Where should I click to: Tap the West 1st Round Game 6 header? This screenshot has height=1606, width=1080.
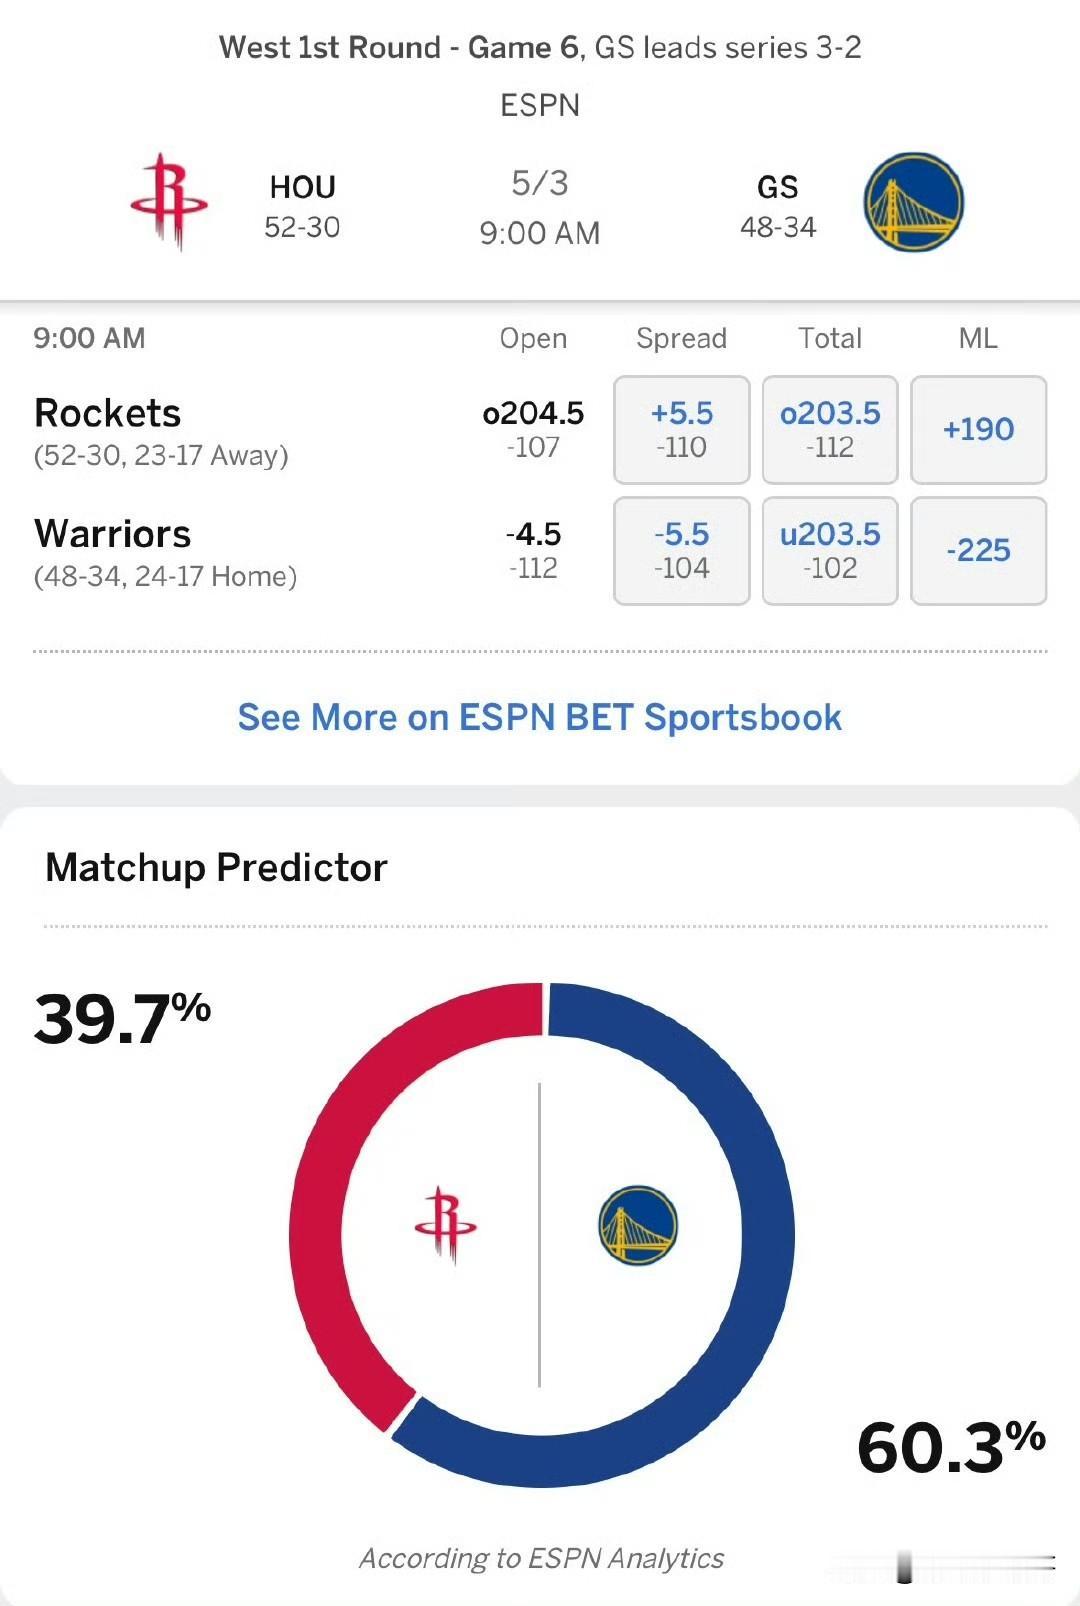pos(540,47)
